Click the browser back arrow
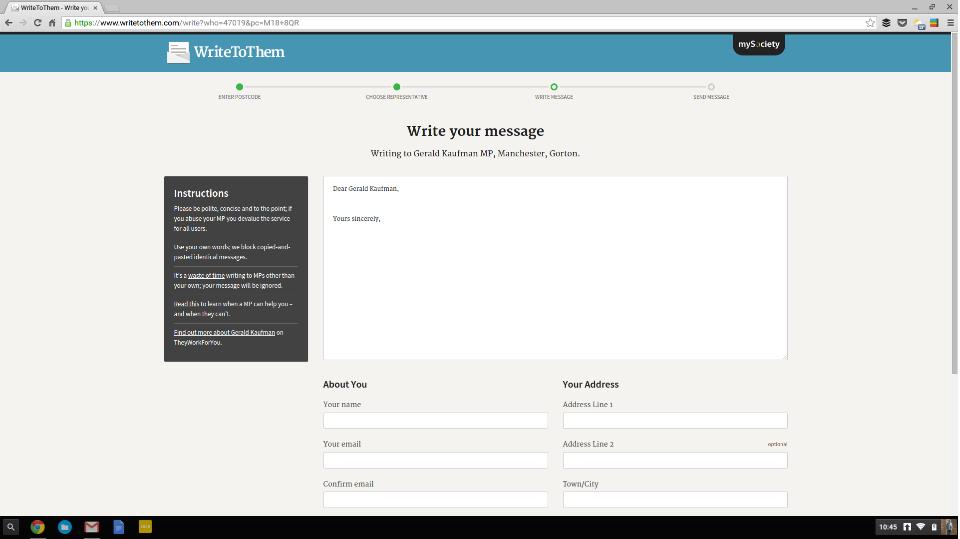Viewport: 960px width, 539px height. [x=9, y=22]
